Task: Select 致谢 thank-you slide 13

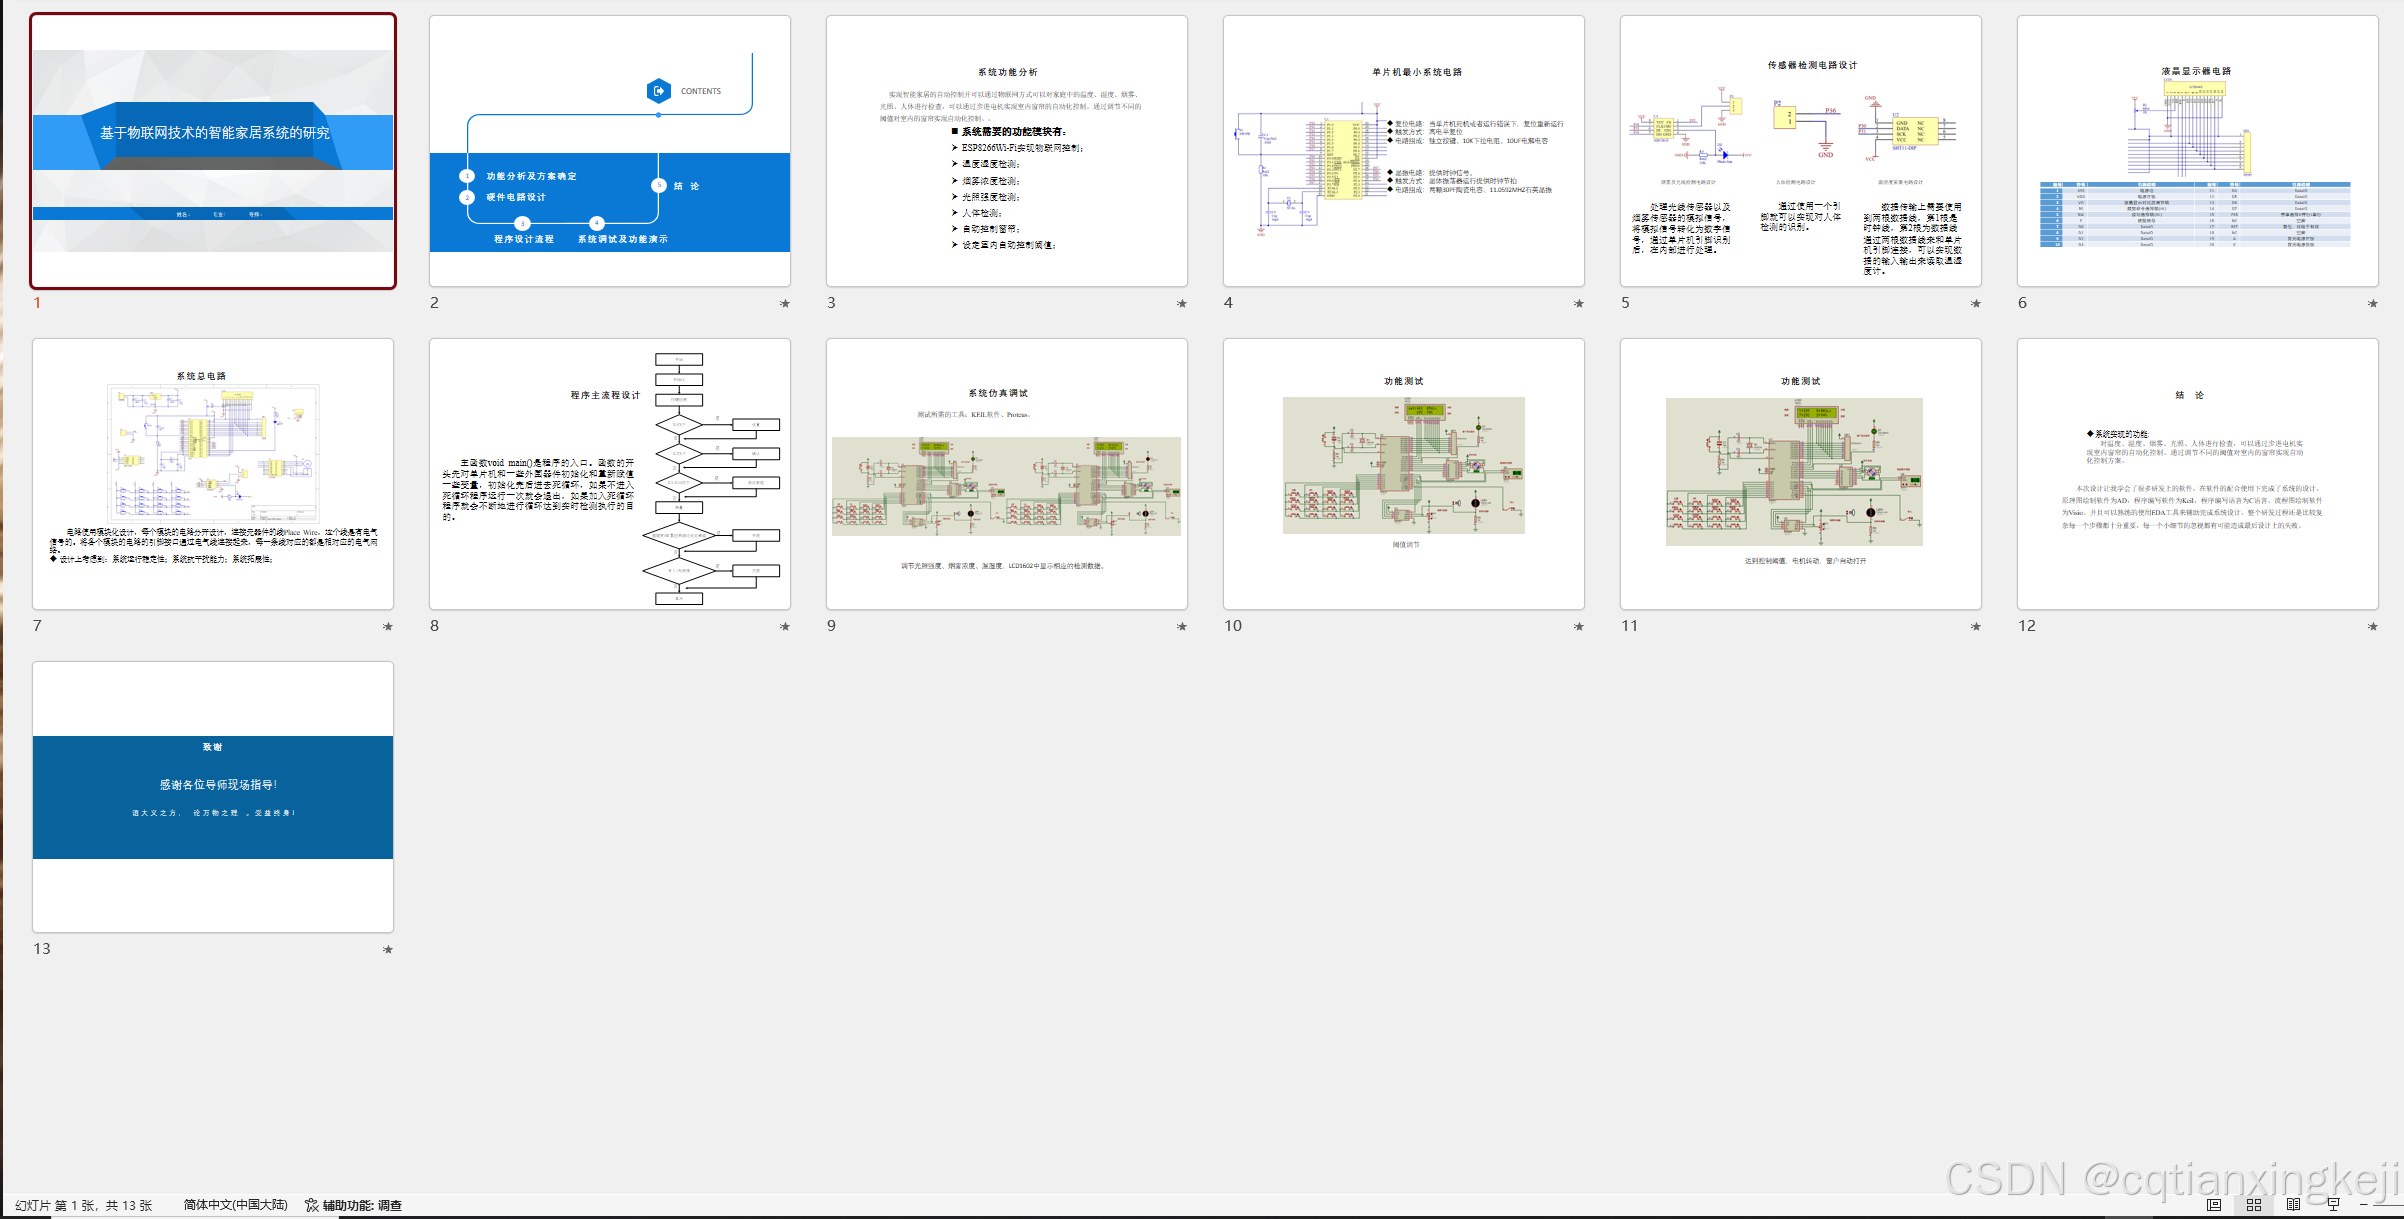Action: pos(213,797)
